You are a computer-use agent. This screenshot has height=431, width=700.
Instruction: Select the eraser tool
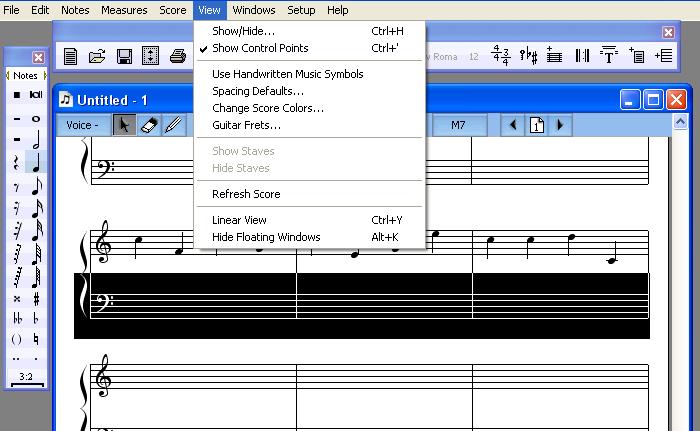149,125
